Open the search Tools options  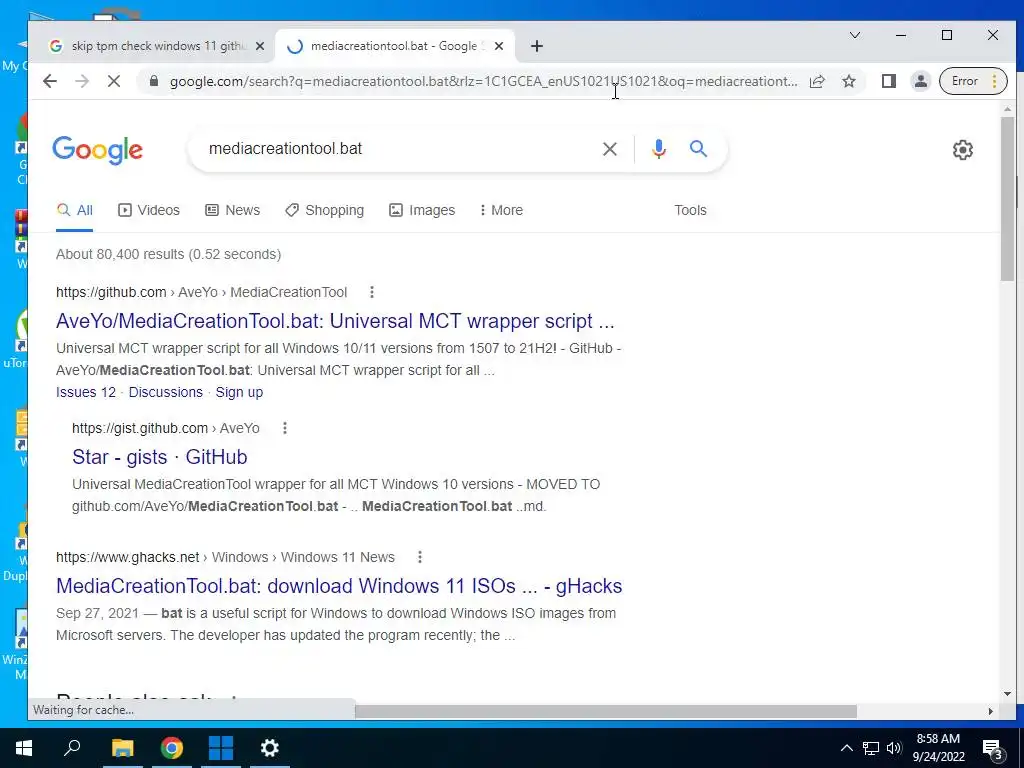690,210
